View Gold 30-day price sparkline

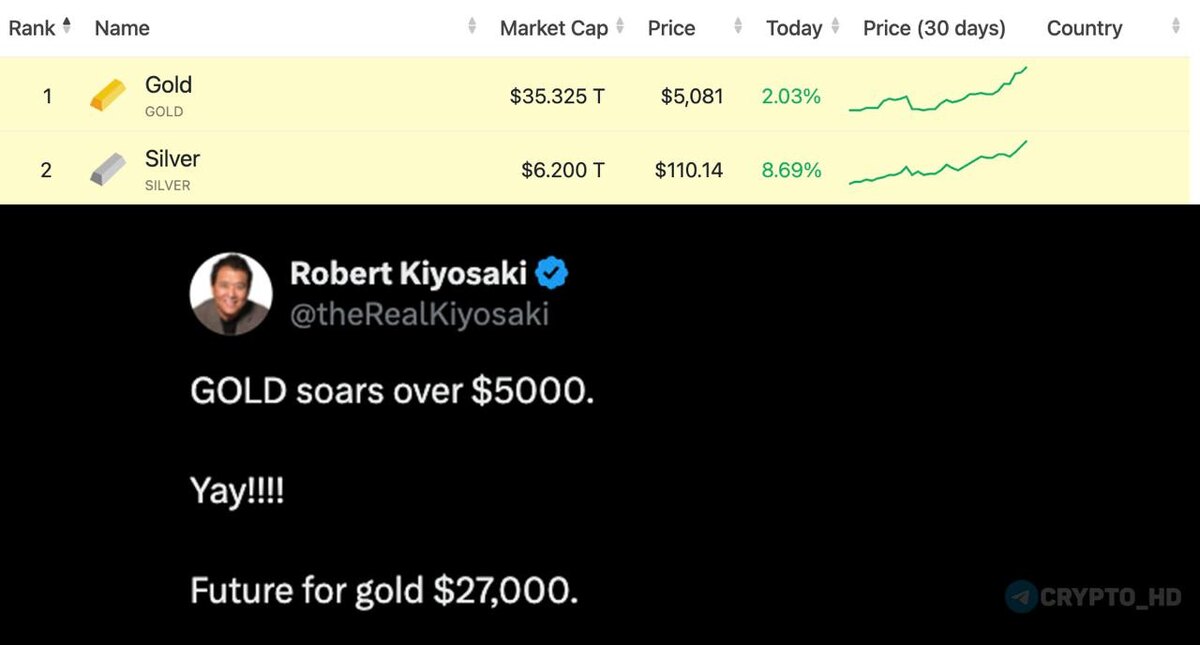click(x=938, y=90)
